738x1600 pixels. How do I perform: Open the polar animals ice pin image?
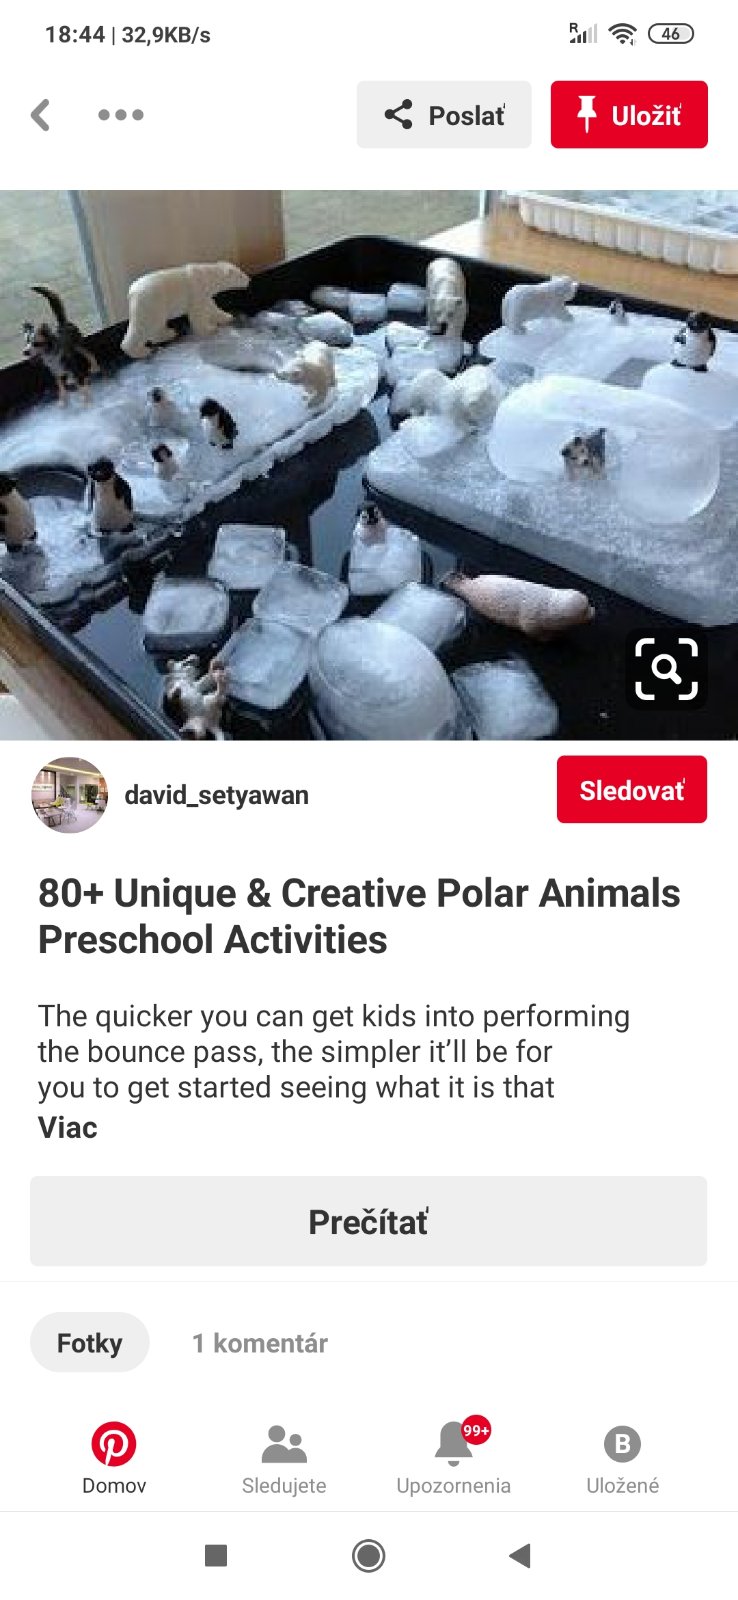[x=369, y=465]
